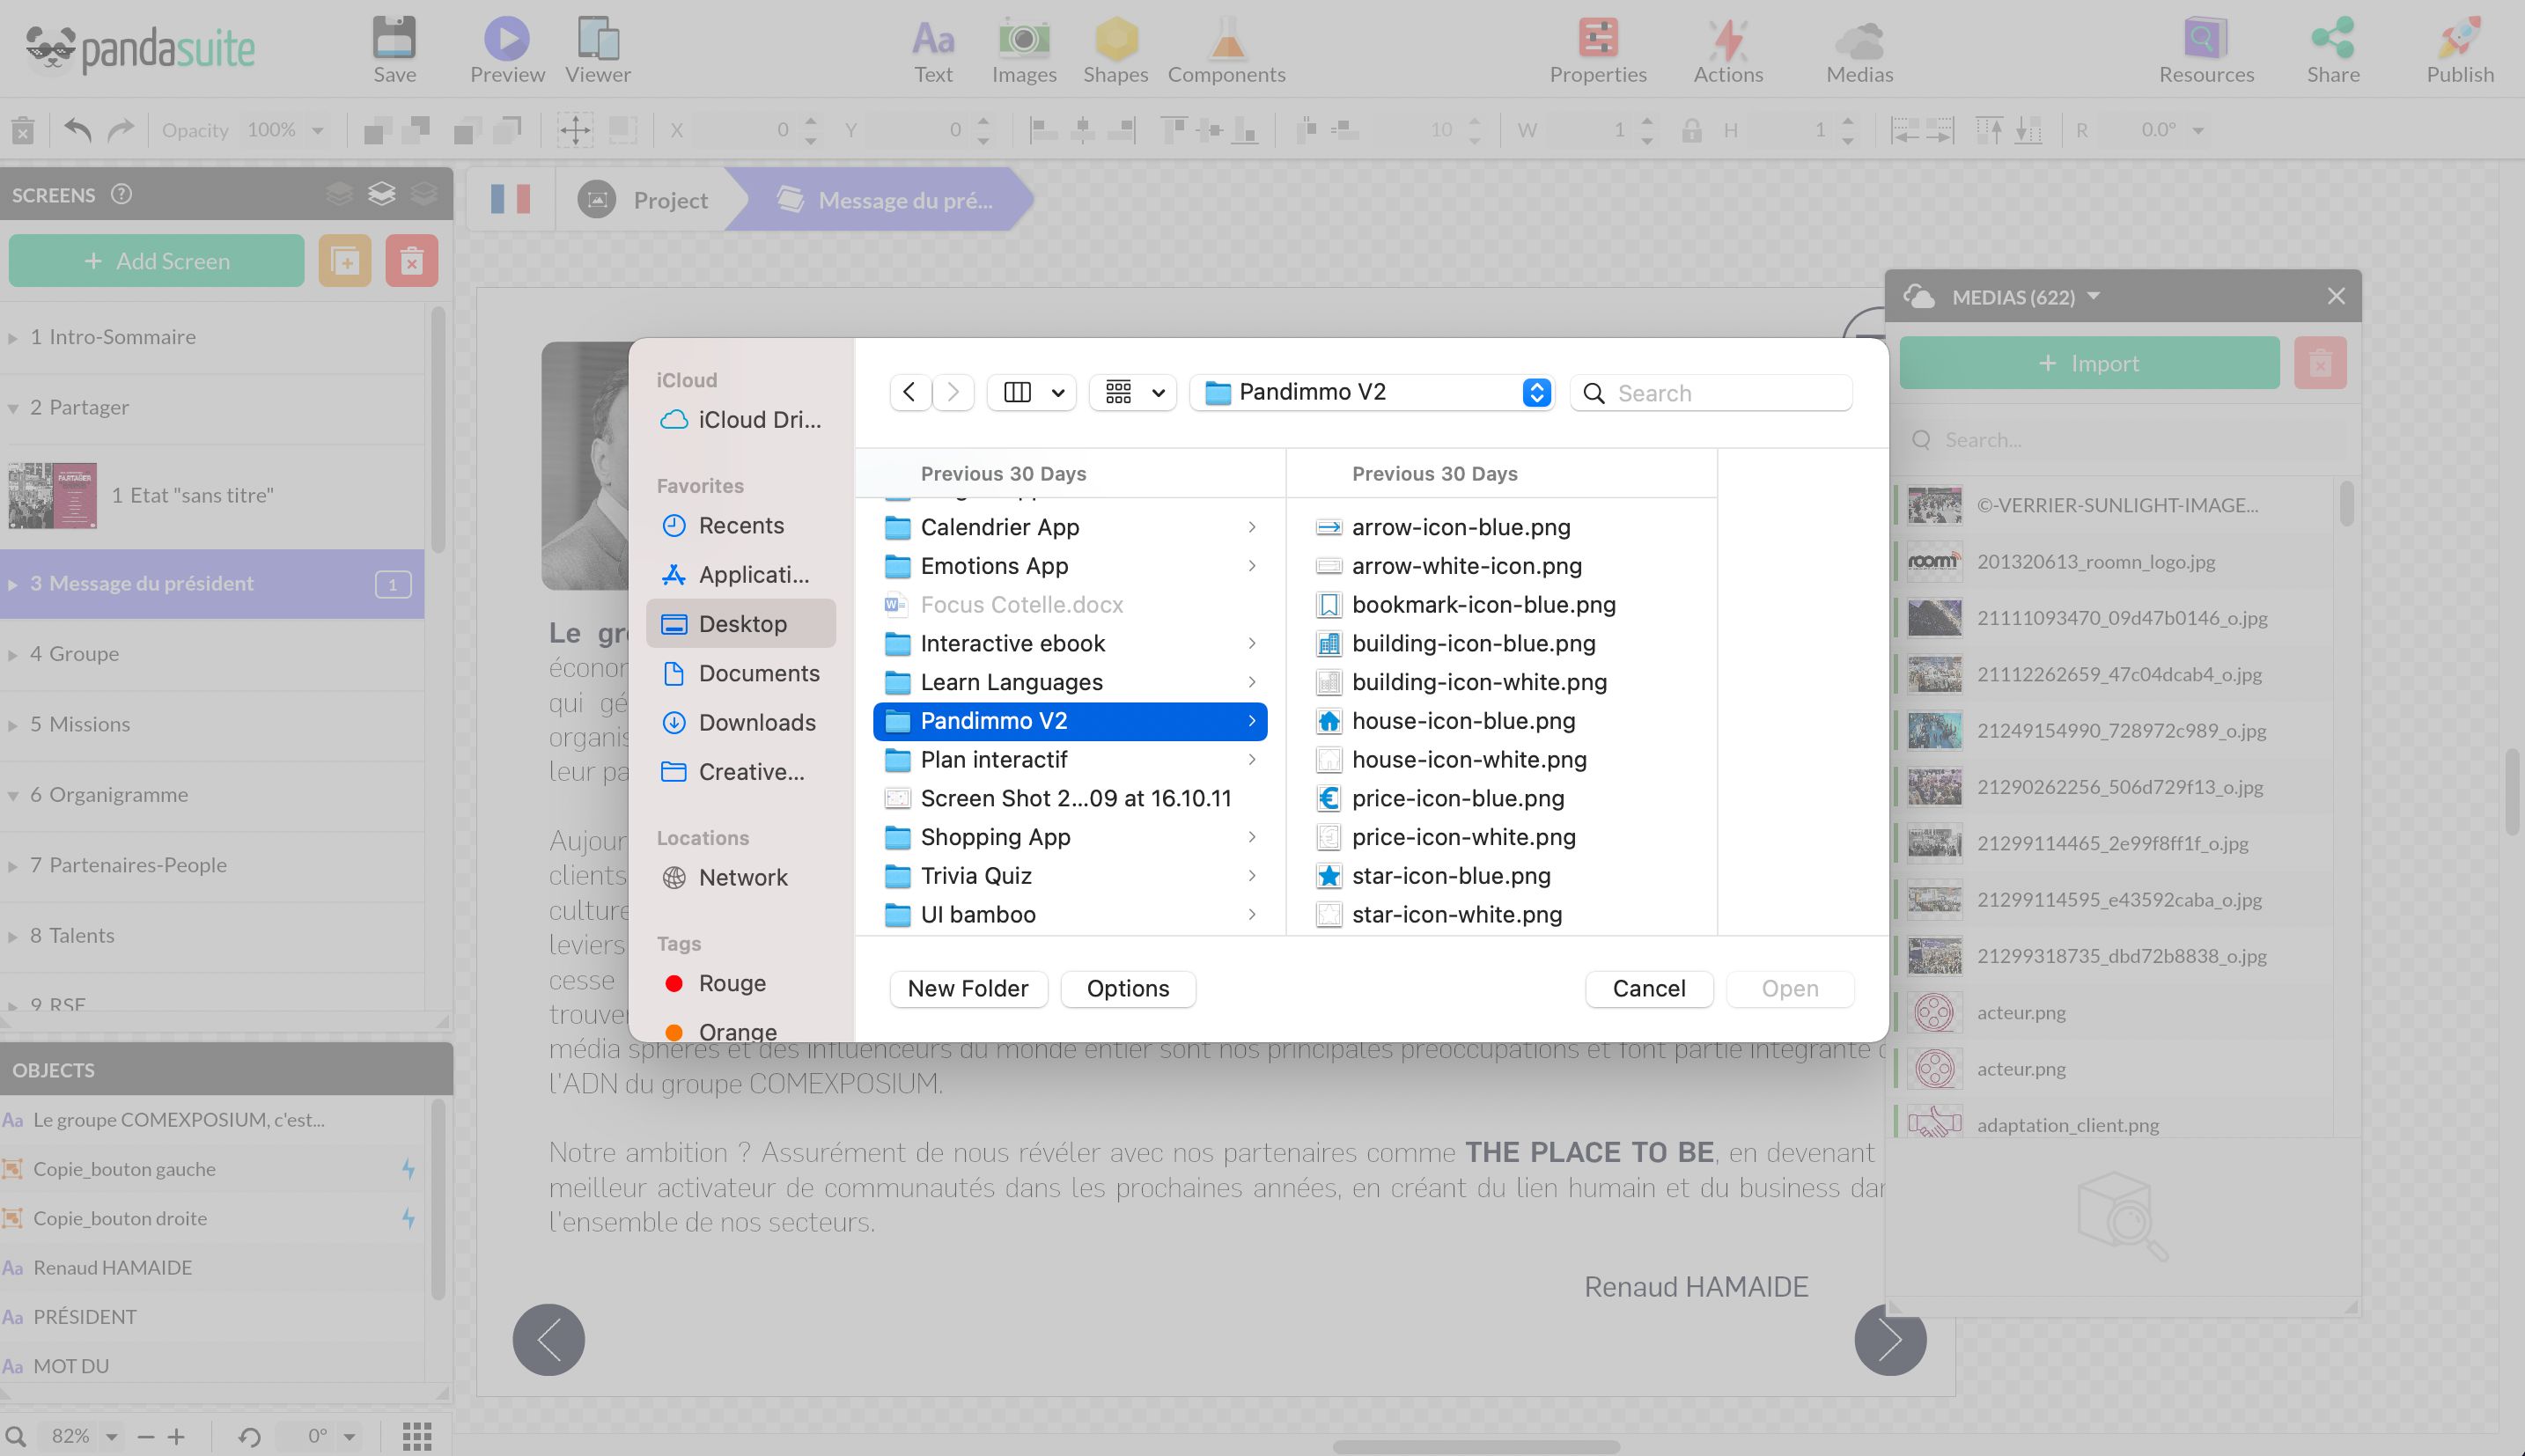Click the Actions lightning icon

[x=1729, y=40]
